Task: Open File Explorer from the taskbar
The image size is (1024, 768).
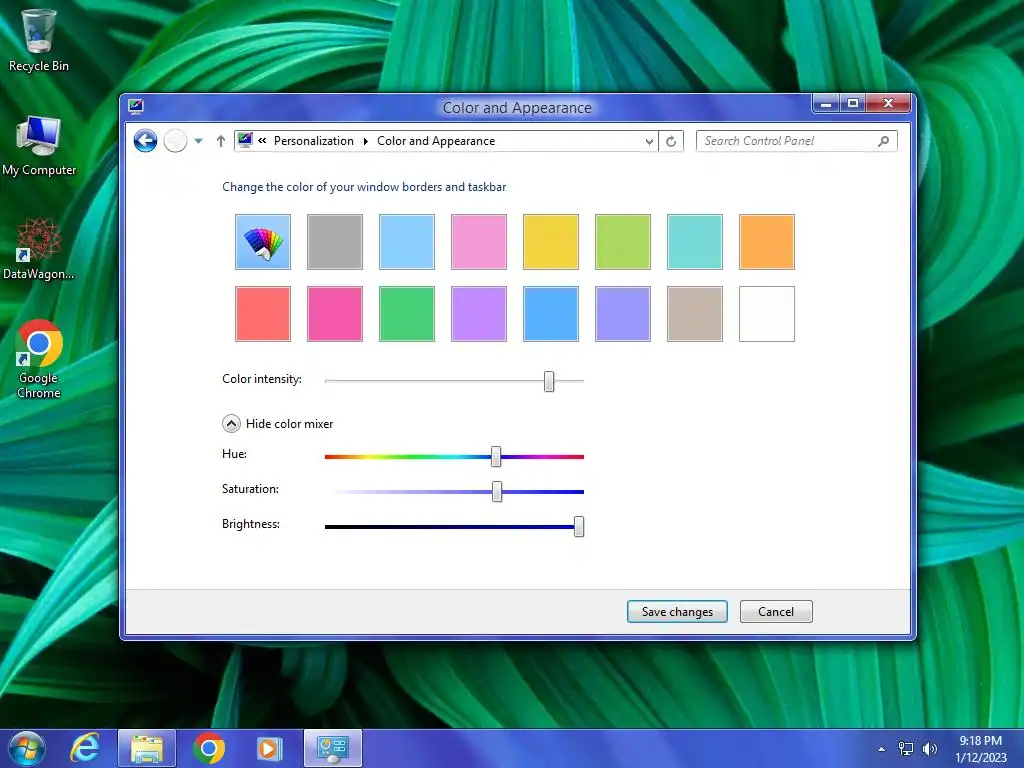Action: (147, 748)
